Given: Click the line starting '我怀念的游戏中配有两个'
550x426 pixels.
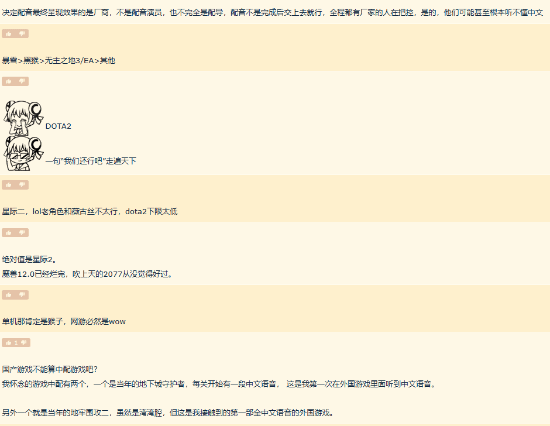Looking at the screenshot, I should coord(219,384).
